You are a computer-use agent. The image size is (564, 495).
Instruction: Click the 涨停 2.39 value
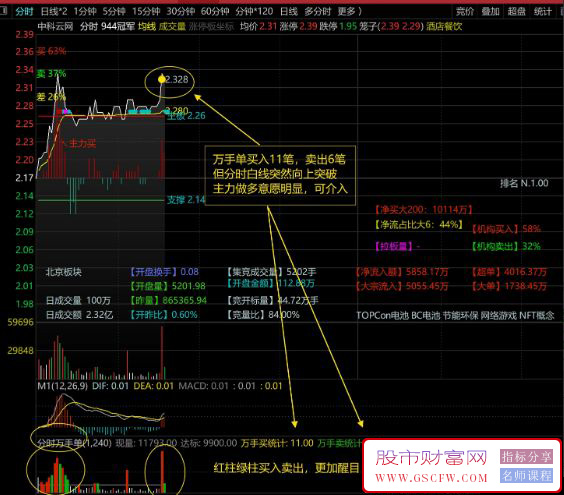click(x=298, y=26)
